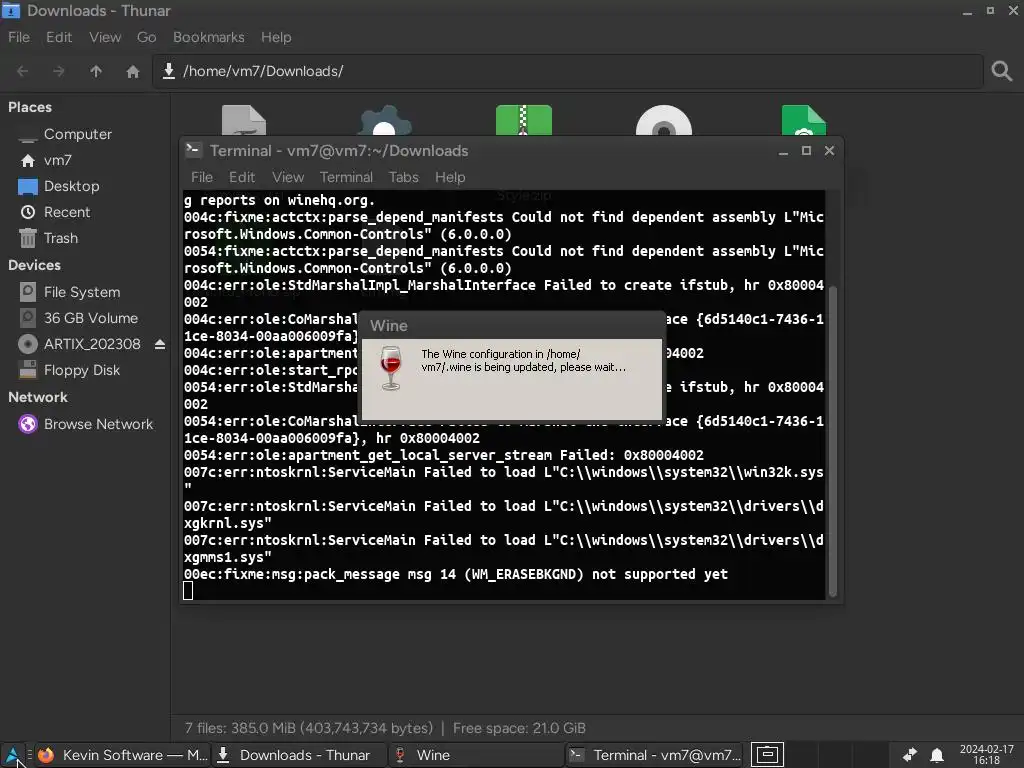Viewport: 1024px width, 768px height.
Task: Open Thunar Edit menu
Action: click(x=59, y=37)
